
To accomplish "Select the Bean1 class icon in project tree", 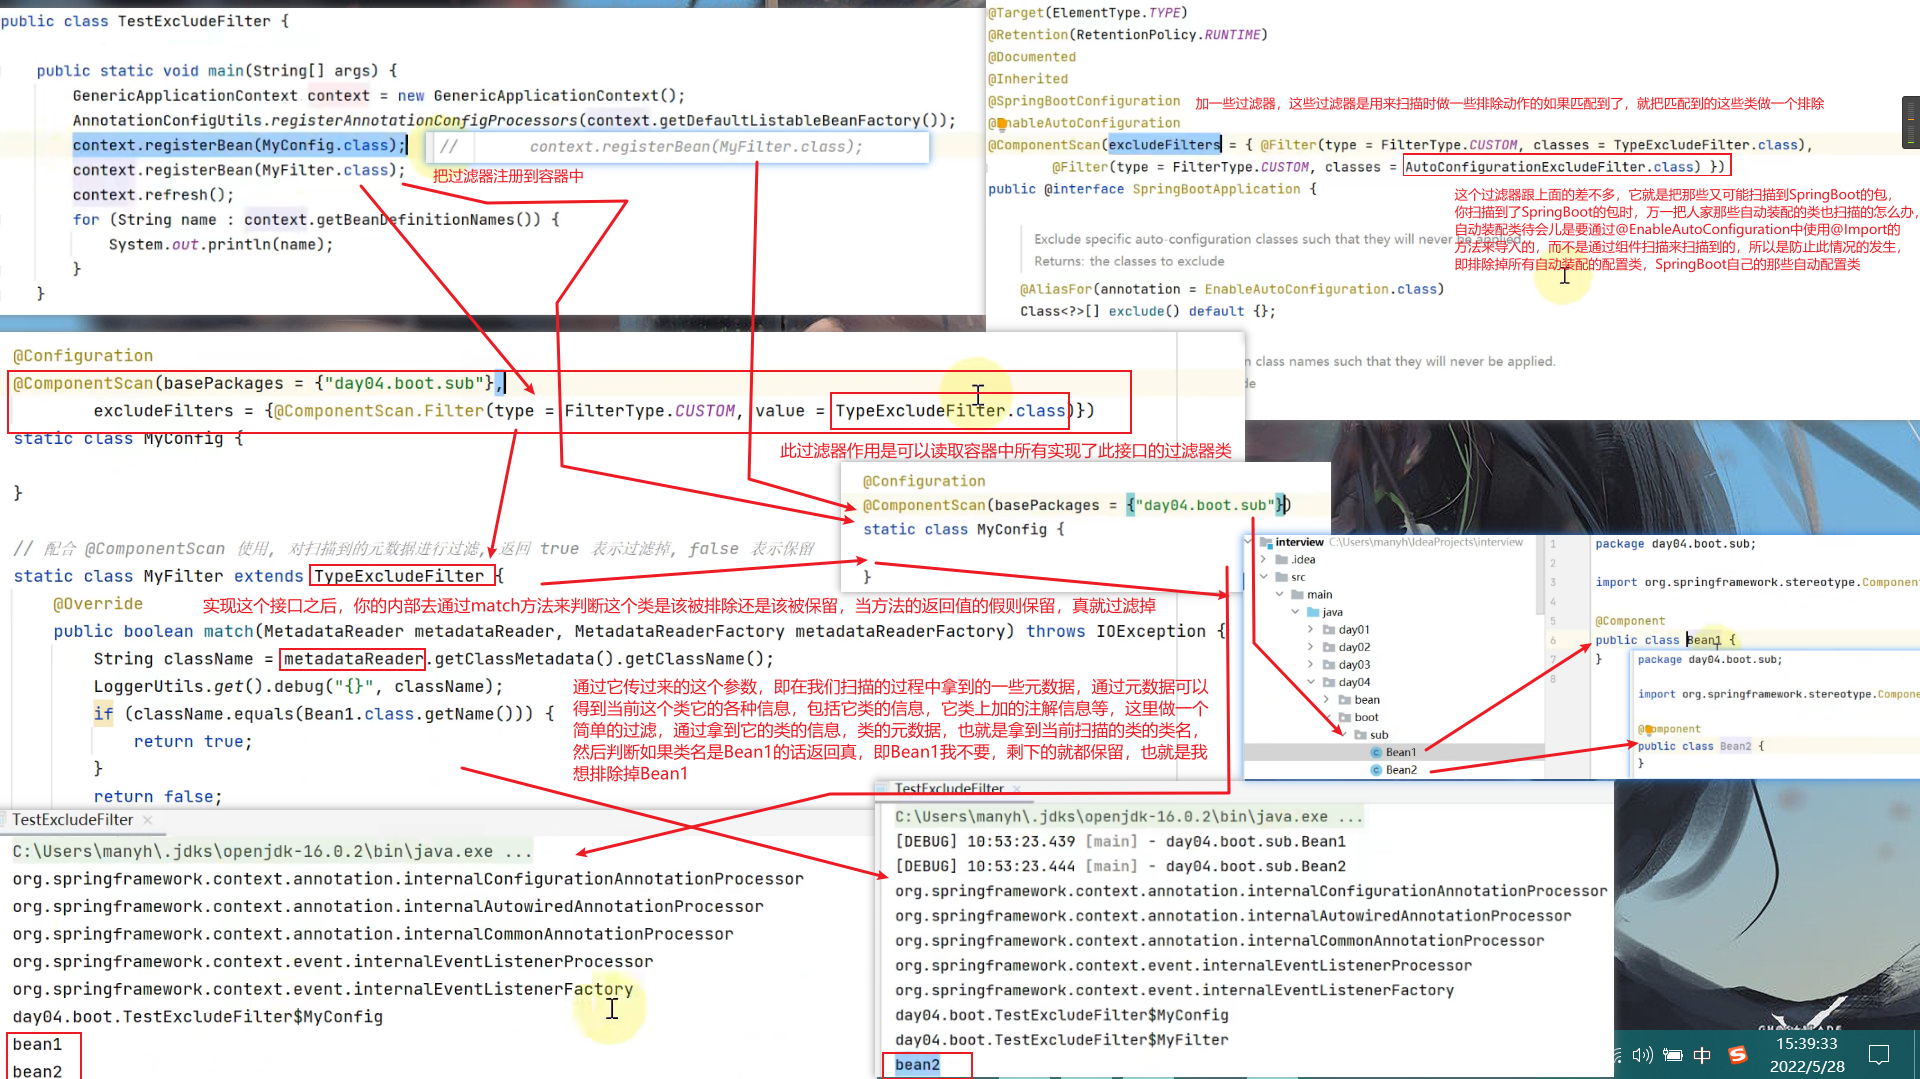I will pyautogui.click(x=1376, y=752).
